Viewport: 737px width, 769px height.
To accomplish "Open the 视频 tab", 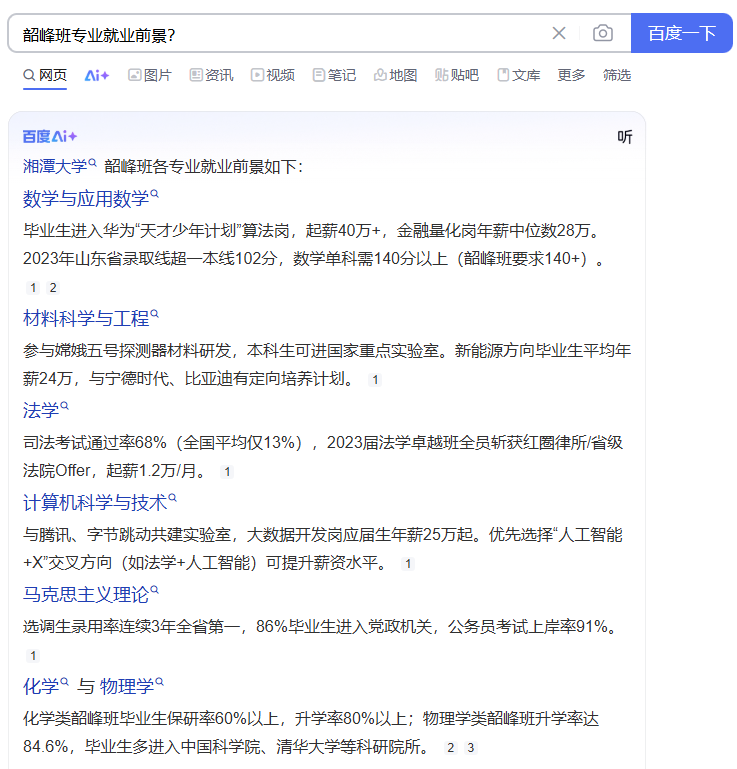I will (x=273, y=75).
